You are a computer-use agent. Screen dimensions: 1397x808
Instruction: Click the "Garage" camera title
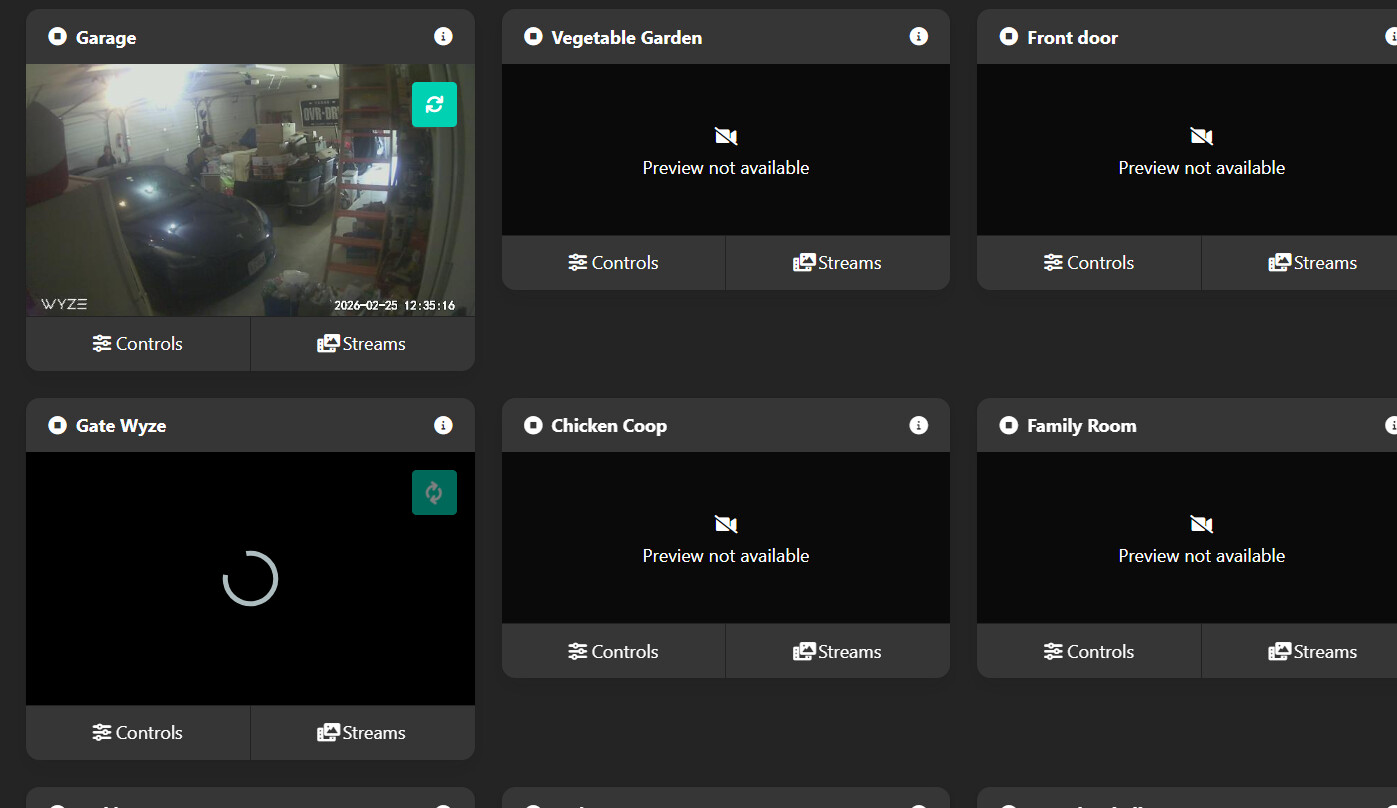[x=106, y=38]
